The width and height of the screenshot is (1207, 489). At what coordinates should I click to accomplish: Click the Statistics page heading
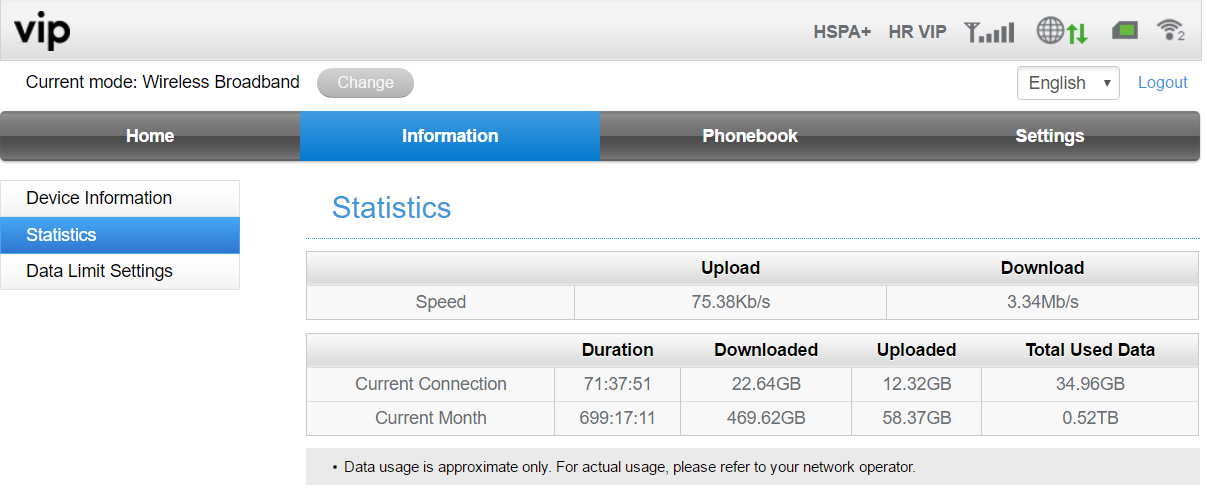[x=391, y=208]
